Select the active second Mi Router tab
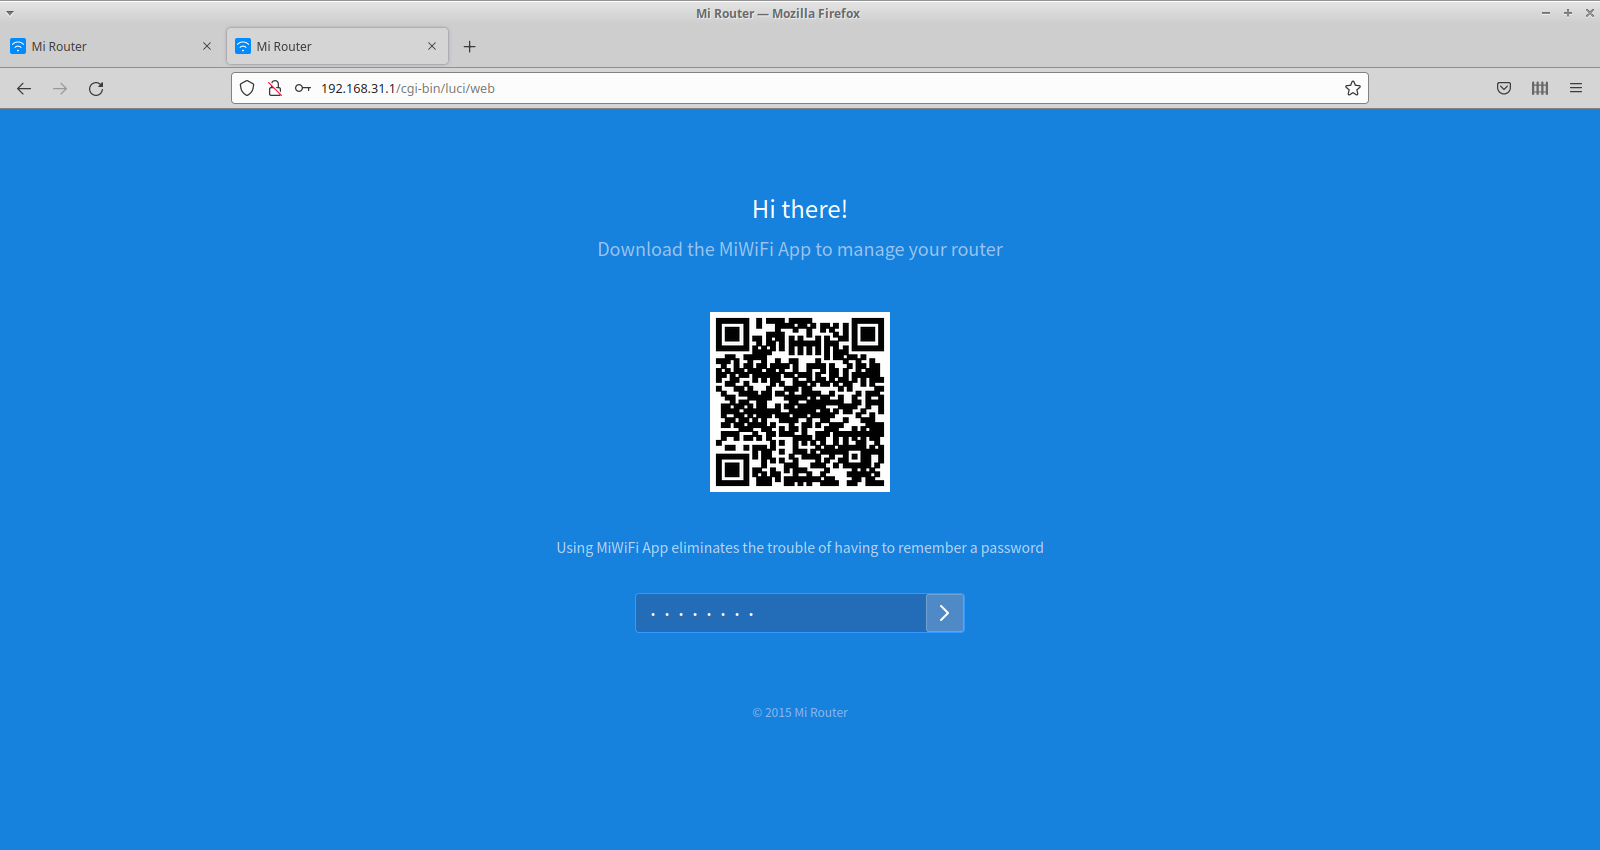The width and height of the screenshot is (1600, 850). [x=337, y=46]
